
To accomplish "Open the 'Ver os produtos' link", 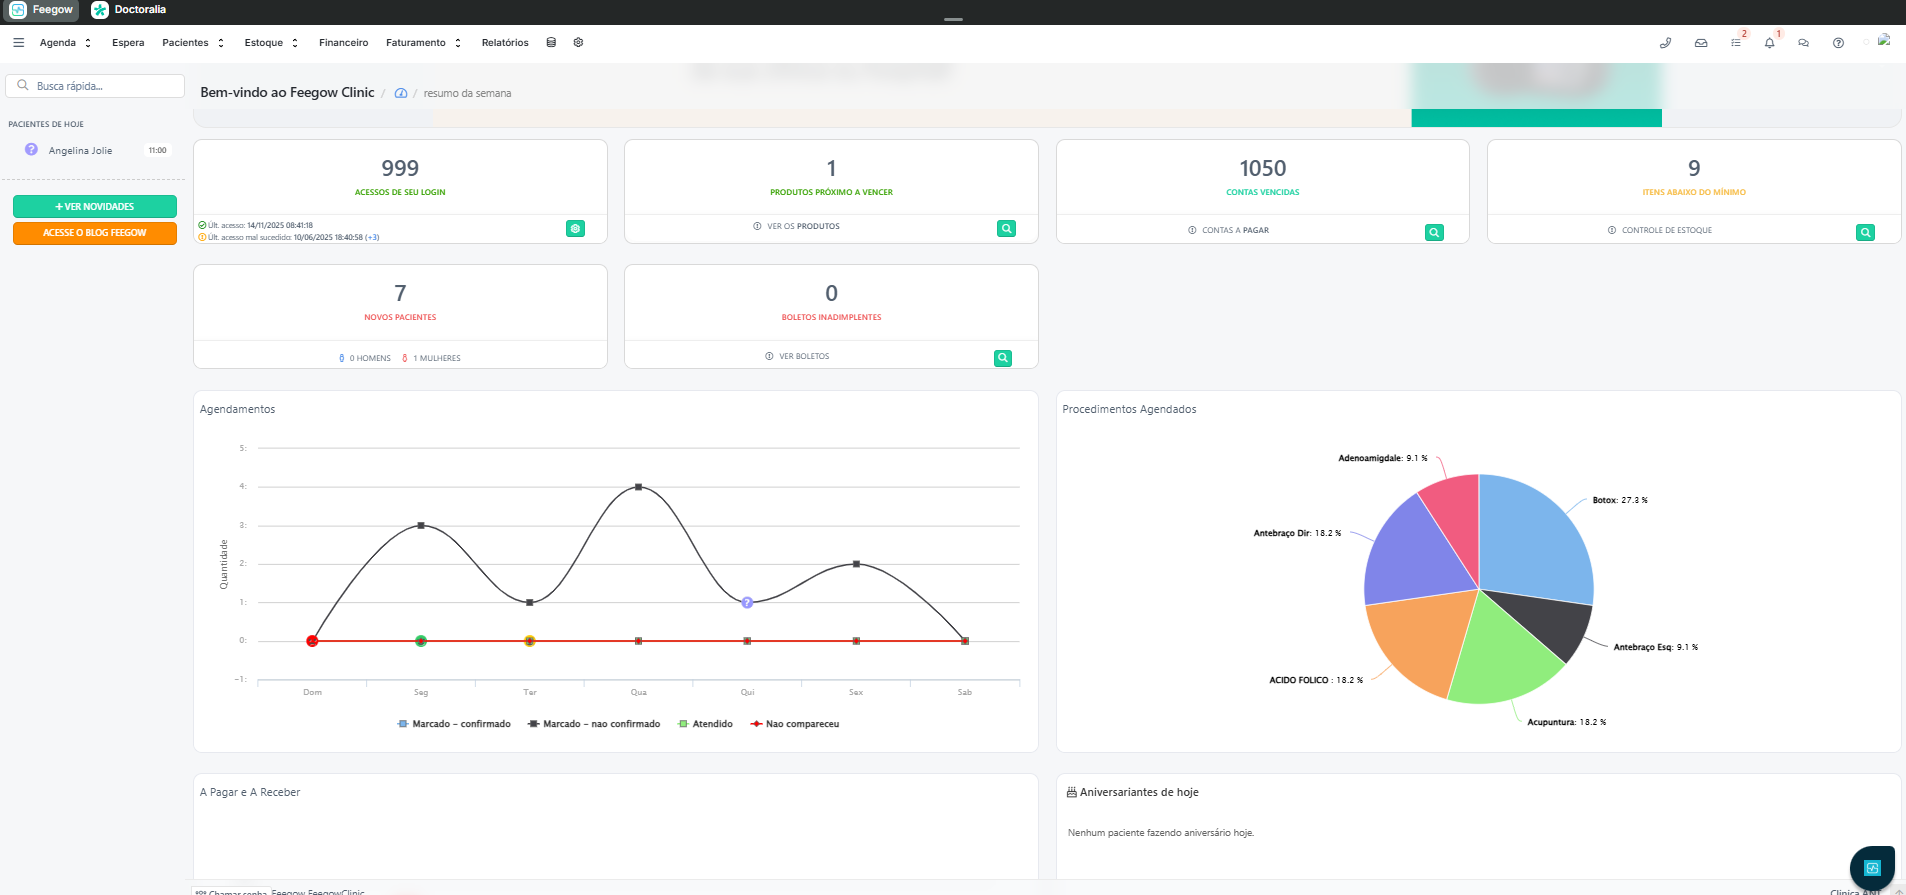I will click(797, 226).
